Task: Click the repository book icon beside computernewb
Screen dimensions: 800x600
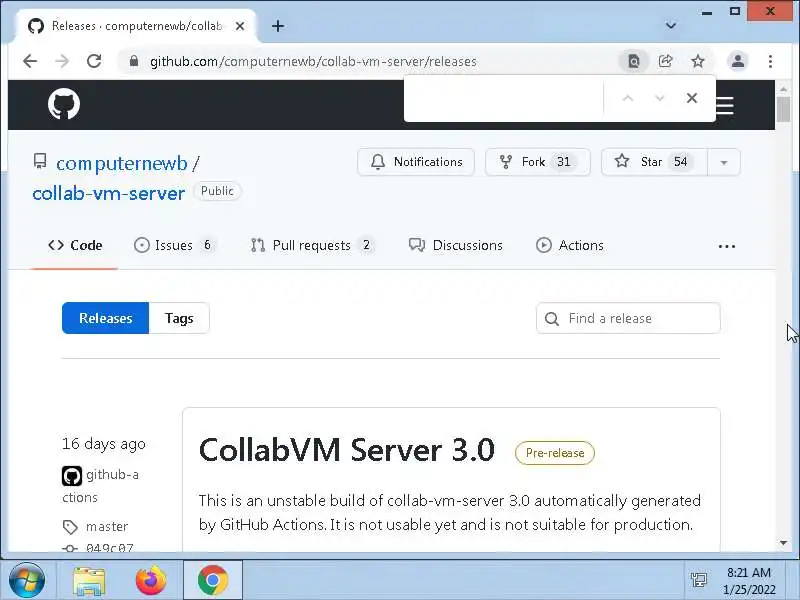Action: tap(40, 161)
